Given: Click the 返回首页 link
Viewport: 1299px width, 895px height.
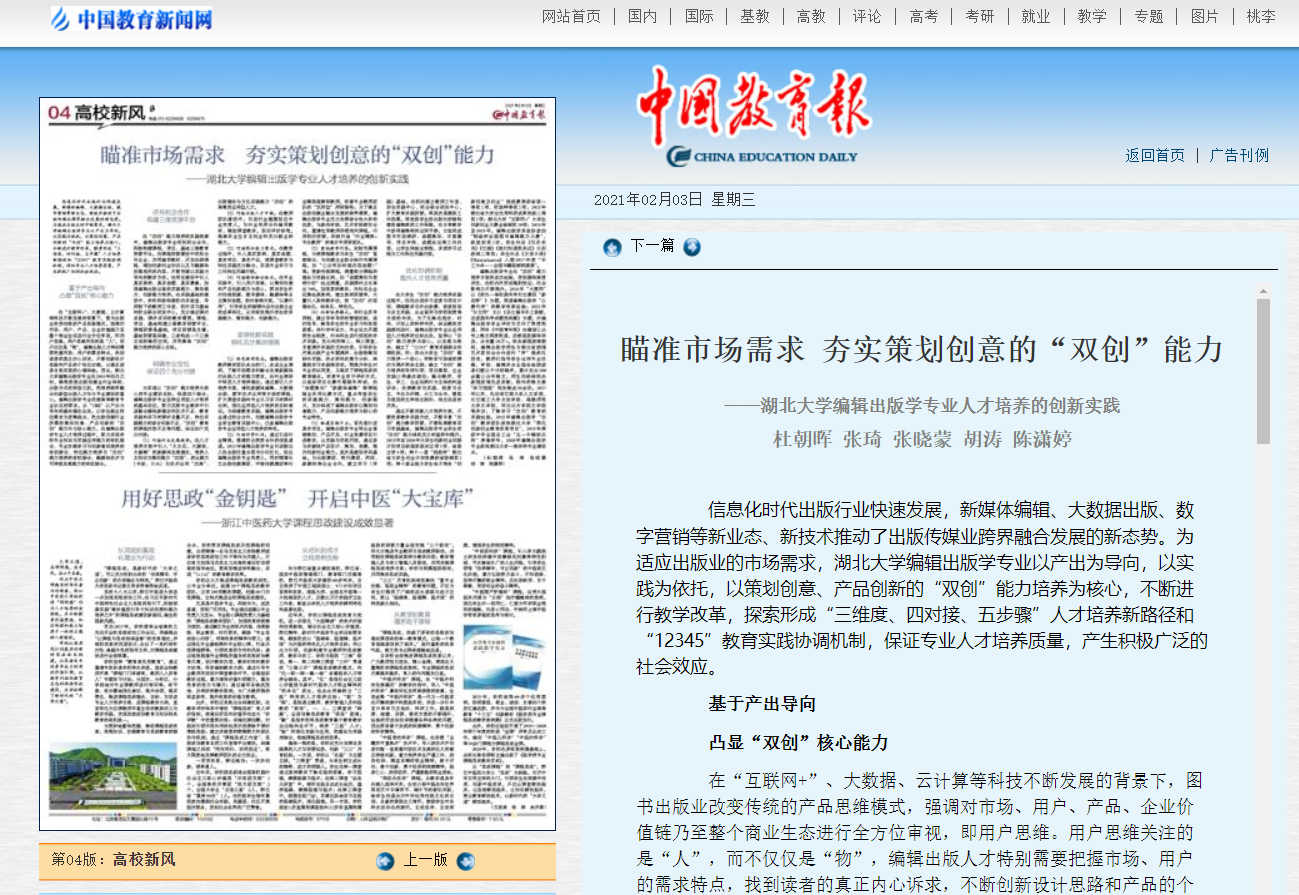Looking at the screenshot, I should [1154, 155].
